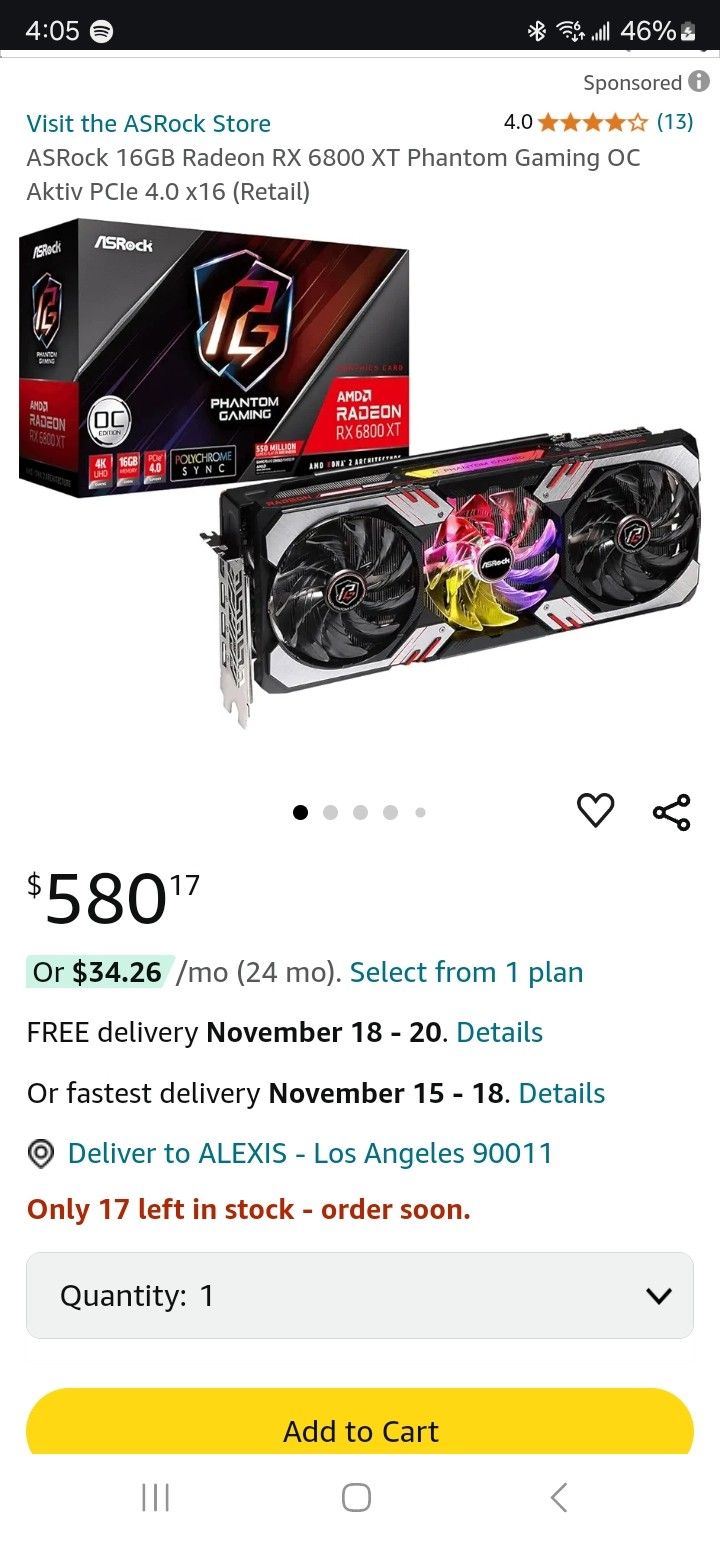Change the Deliver to ALEXIS address
Screen dimensions: 720x1544
click(310, 1154)
